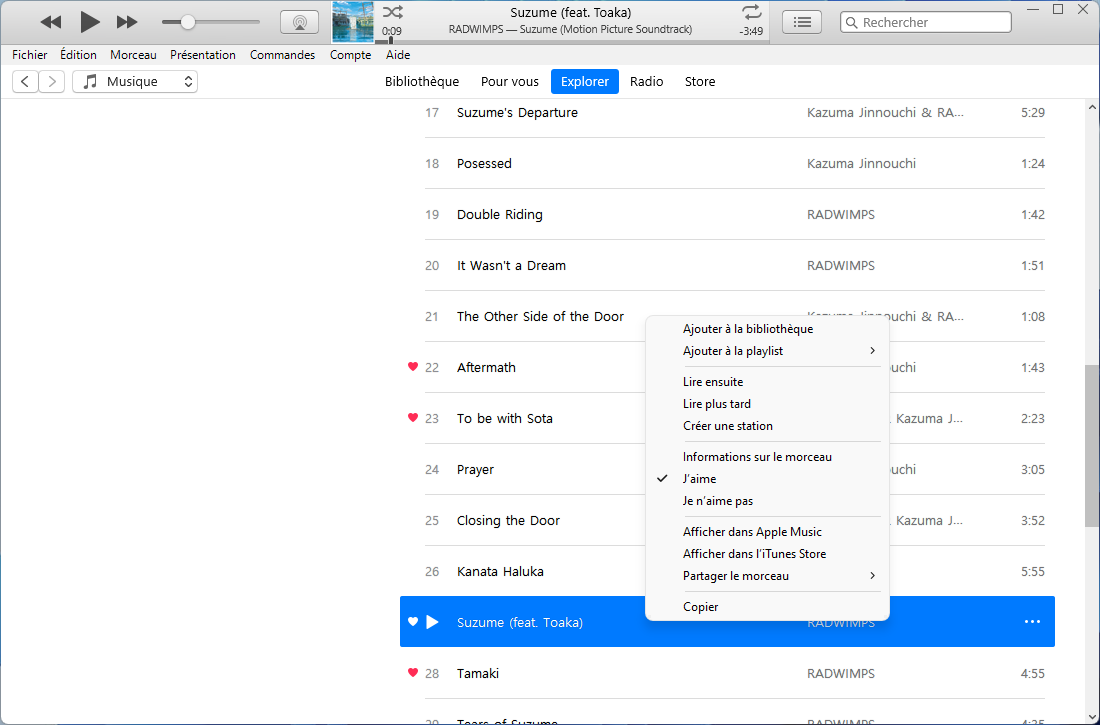Open the Présentation menu
1100x725 pixels.
pyautogui.click(x=203, y=55)
